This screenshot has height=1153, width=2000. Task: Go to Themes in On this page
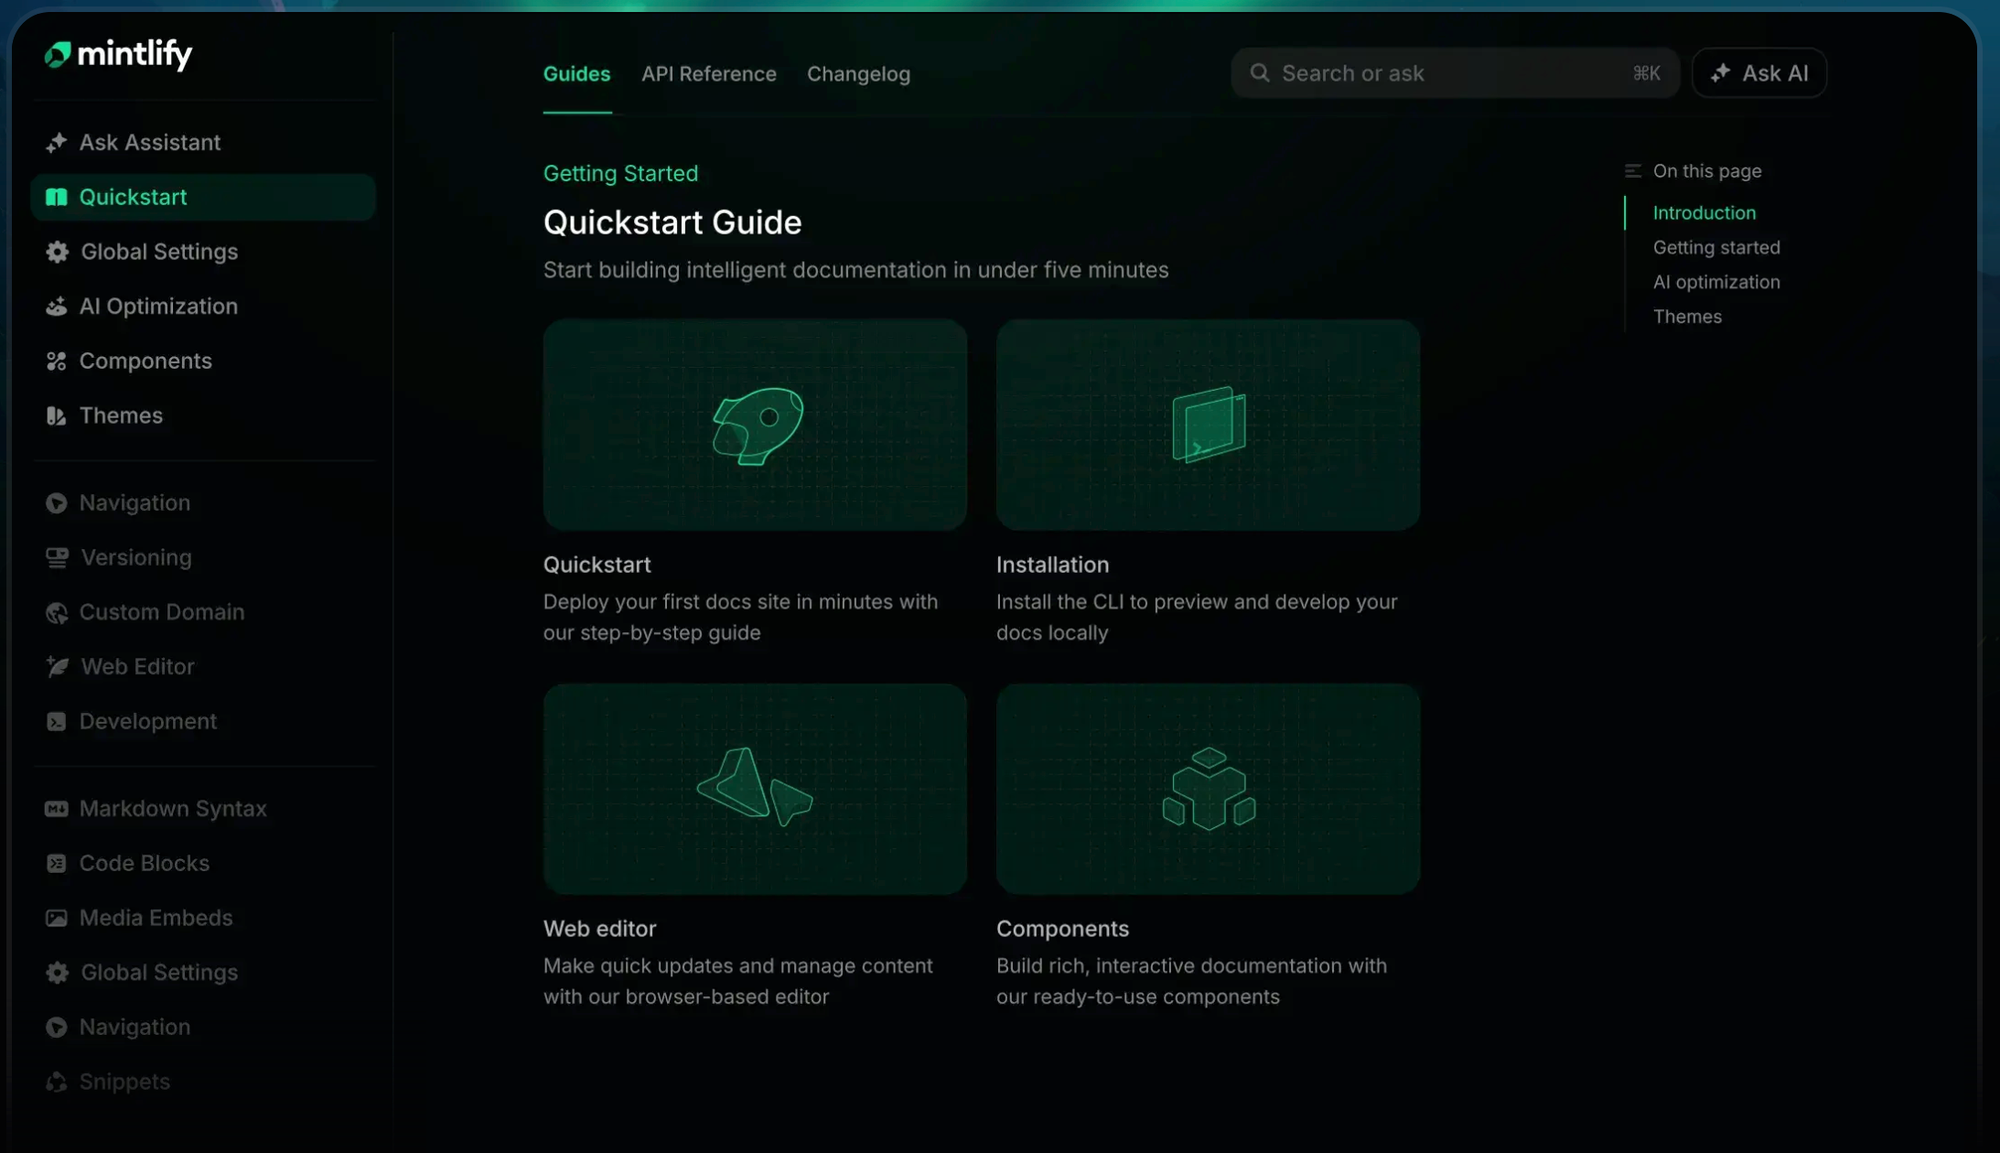(1687, 317)
